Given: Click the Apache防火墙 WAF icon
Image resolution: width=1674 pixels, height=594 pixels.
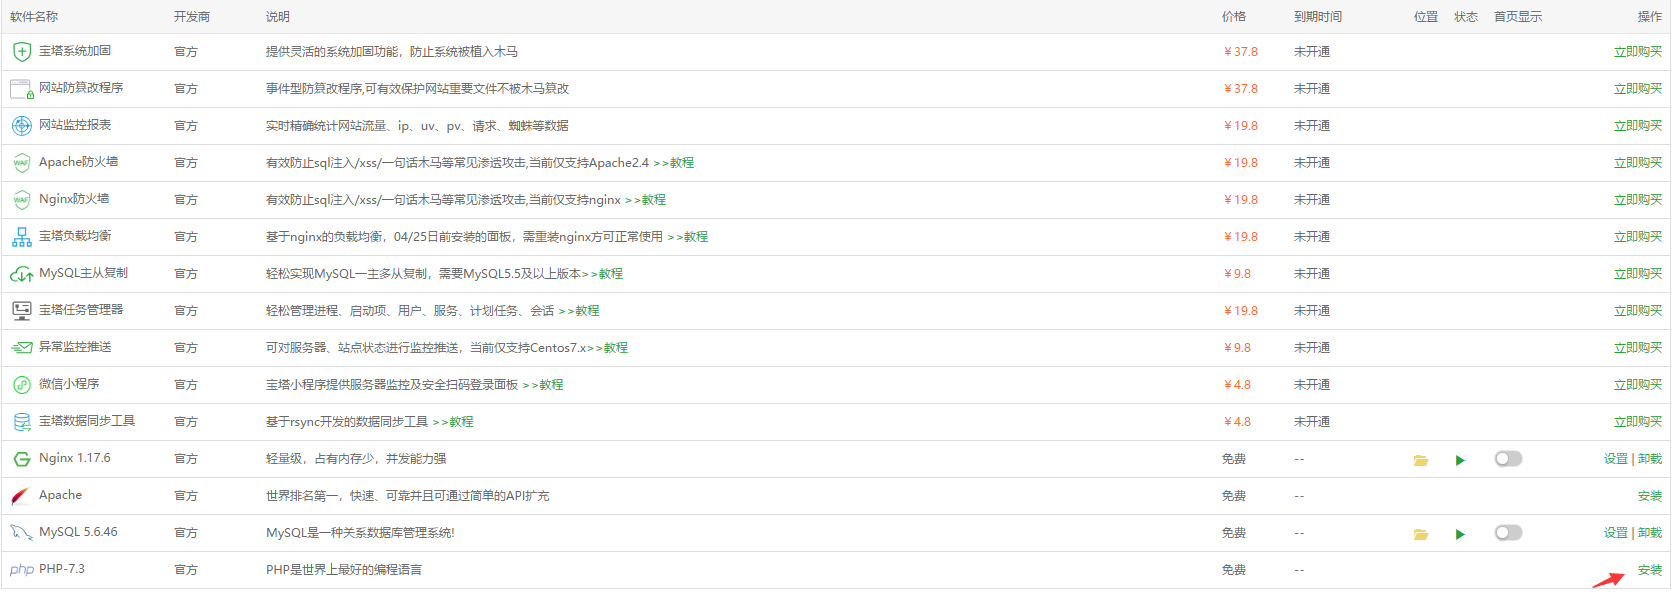Looking at the screenshot, I should pyautogui.click(x=21, y=163).
